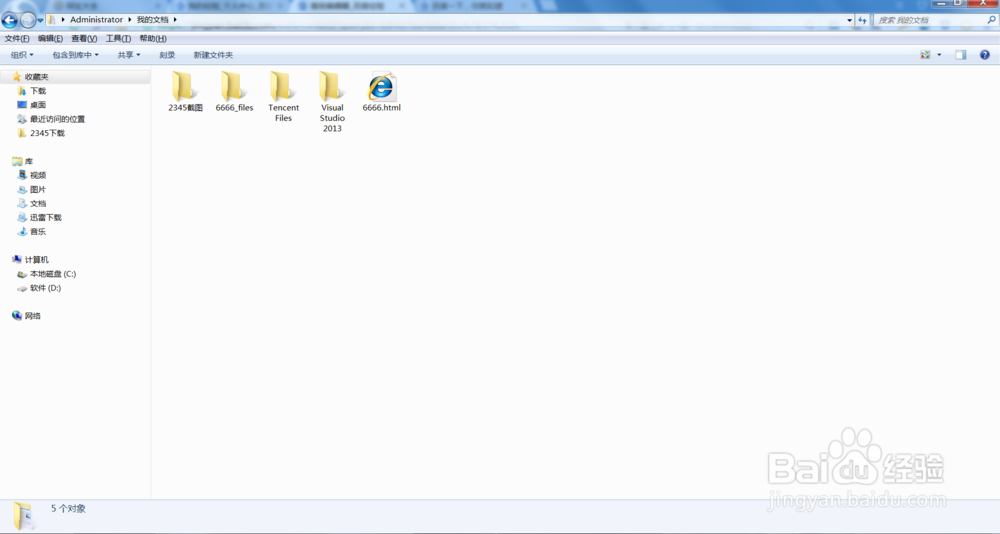Select 库 in the navigation pane

(29, 161)
